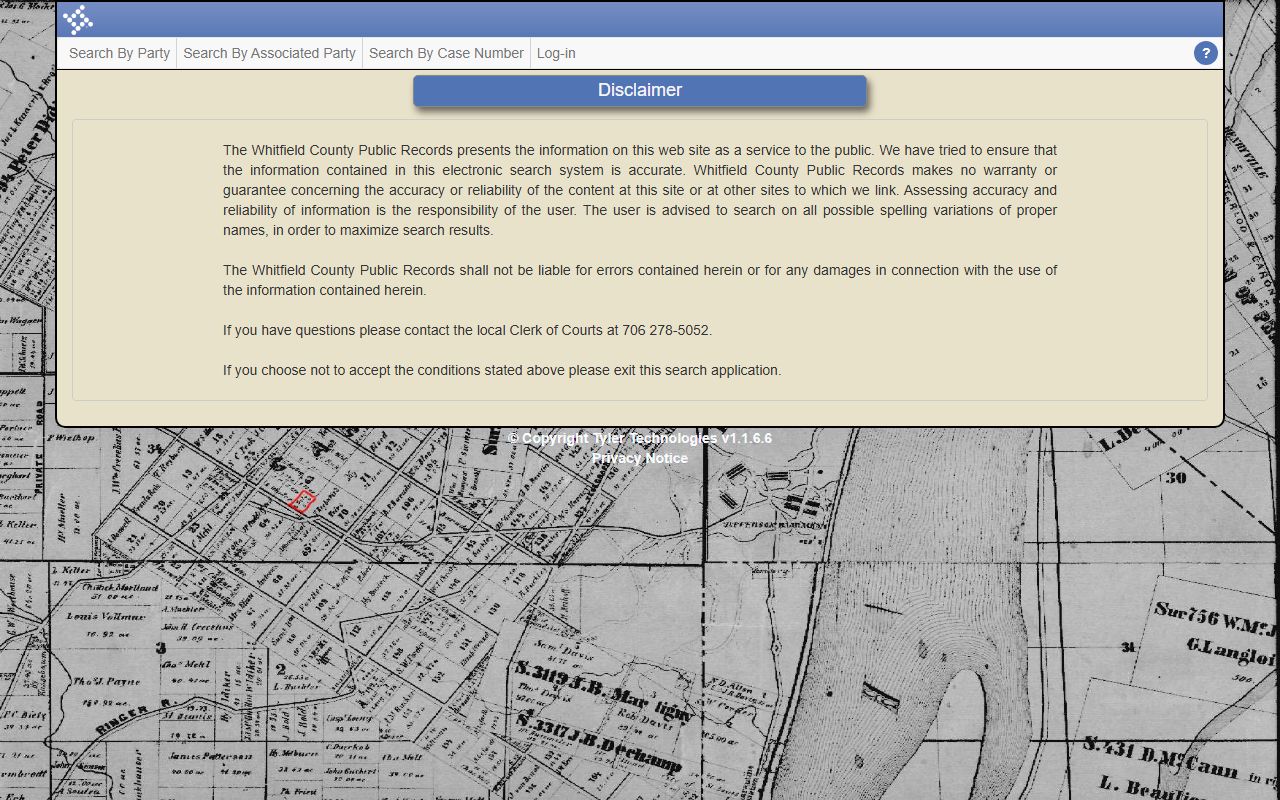The width and height of the screenshot is (1280, 800).
Task: Click the Tyler Technologies diamond logo
Action: (x=78, y=19)
